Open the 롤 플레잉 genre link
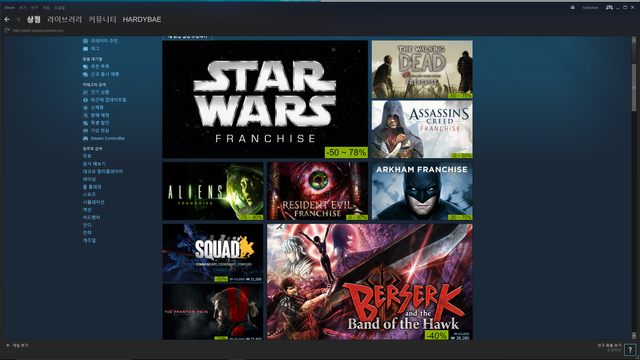The width and height of the screenshot is (640, 360). (x=92, y=187)
